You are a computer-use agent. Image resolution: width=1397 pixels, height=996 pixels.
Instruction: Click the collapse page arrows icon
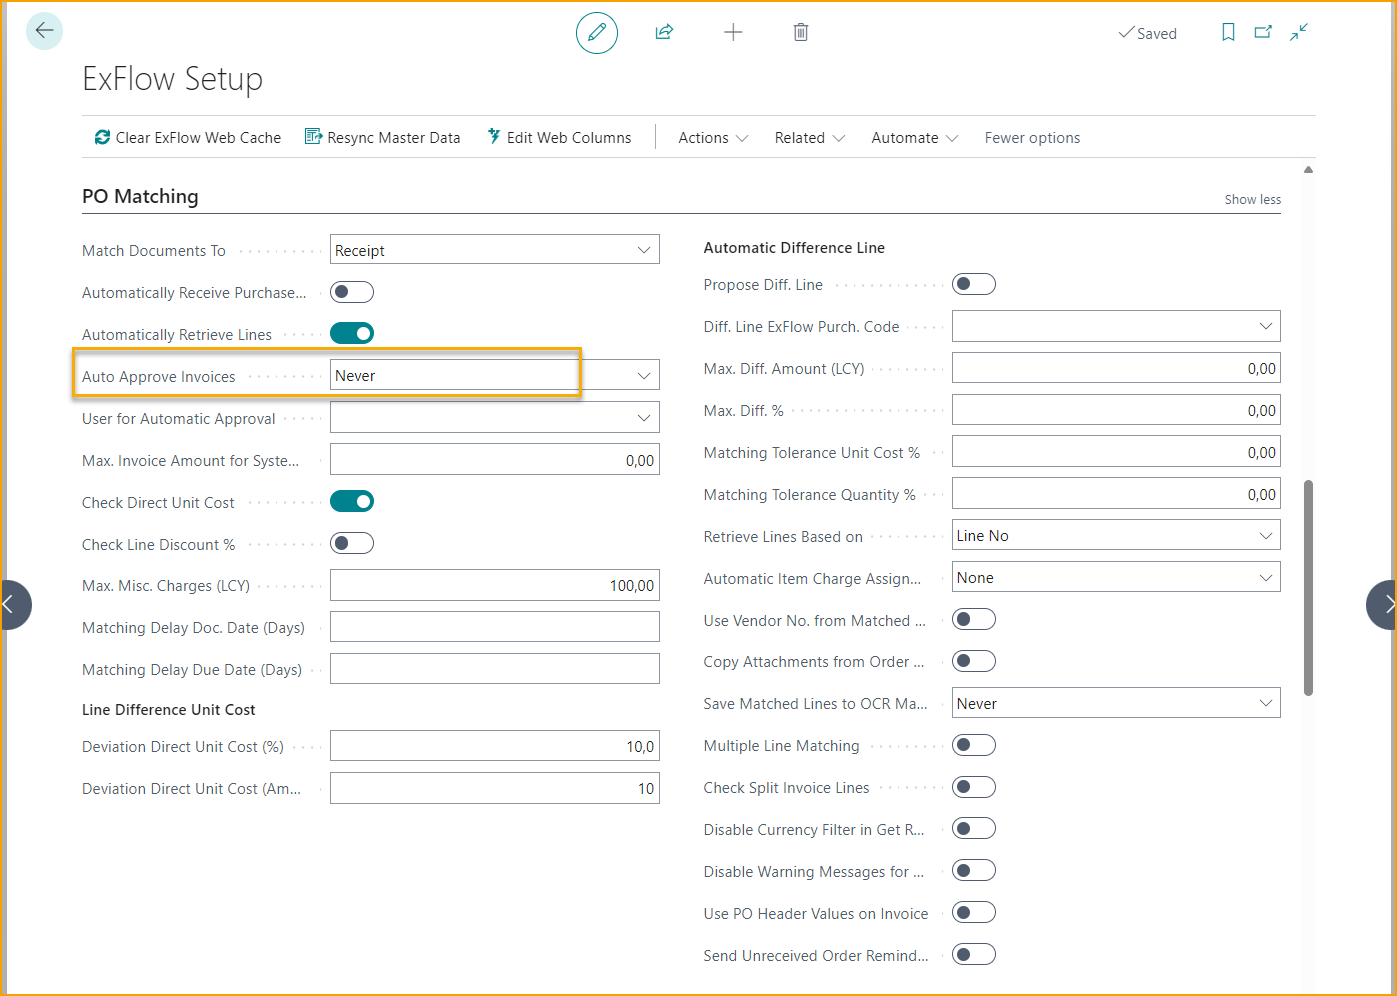point(1299,33)
